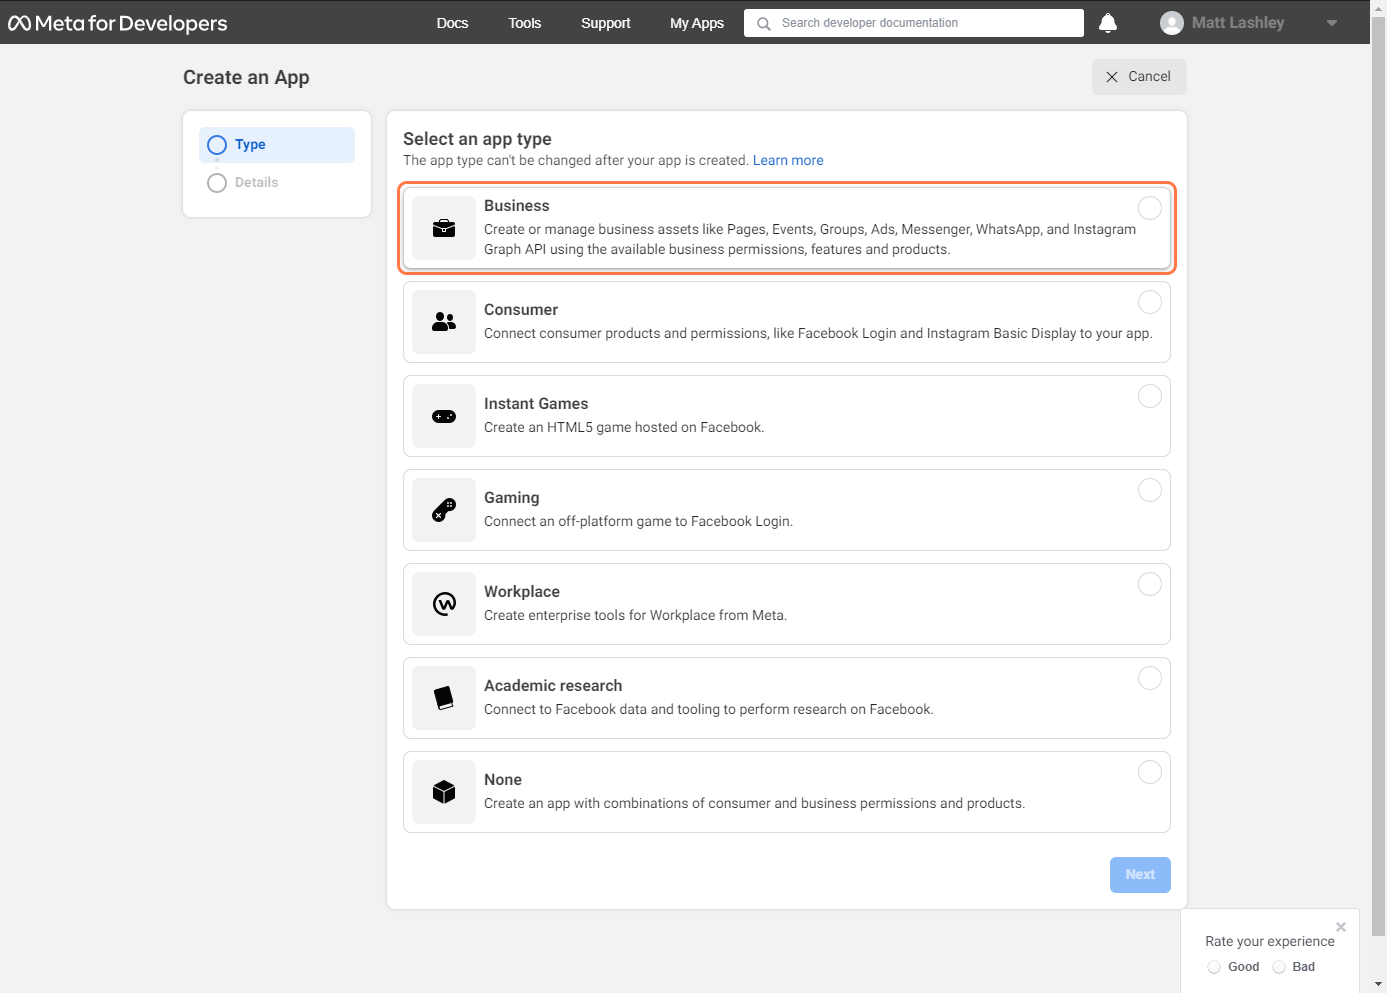Click Matt Lashley's profile avatar

click(x=1172, y=23)
